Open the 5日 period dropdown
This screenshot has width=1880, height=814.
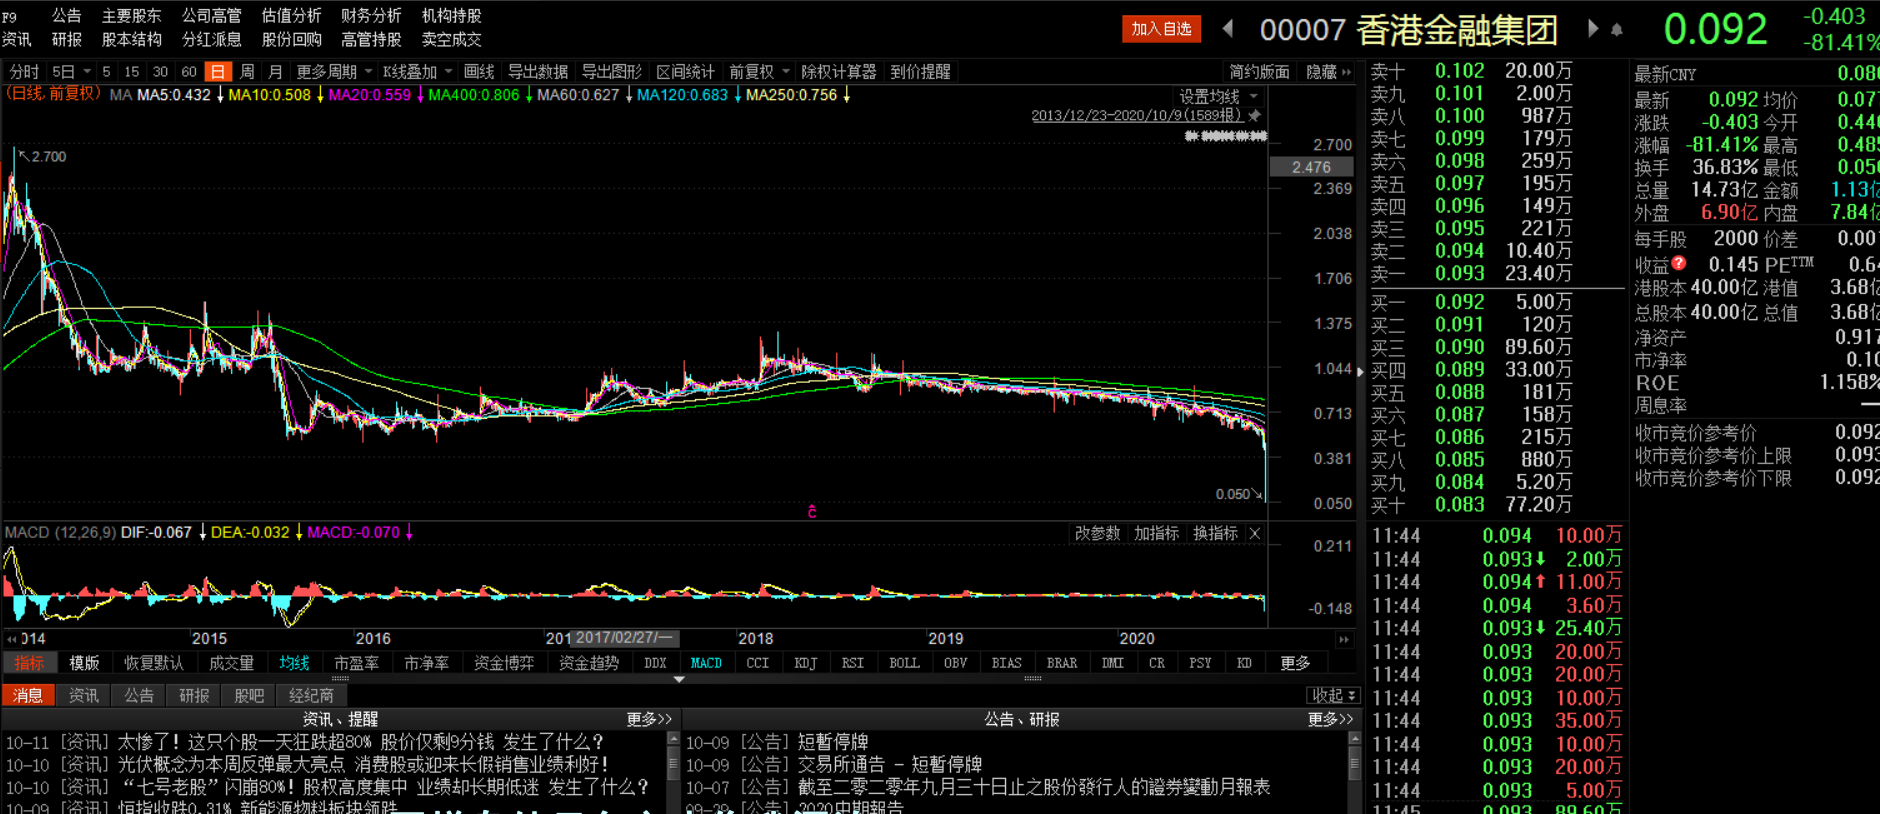(x=71, y=72)
